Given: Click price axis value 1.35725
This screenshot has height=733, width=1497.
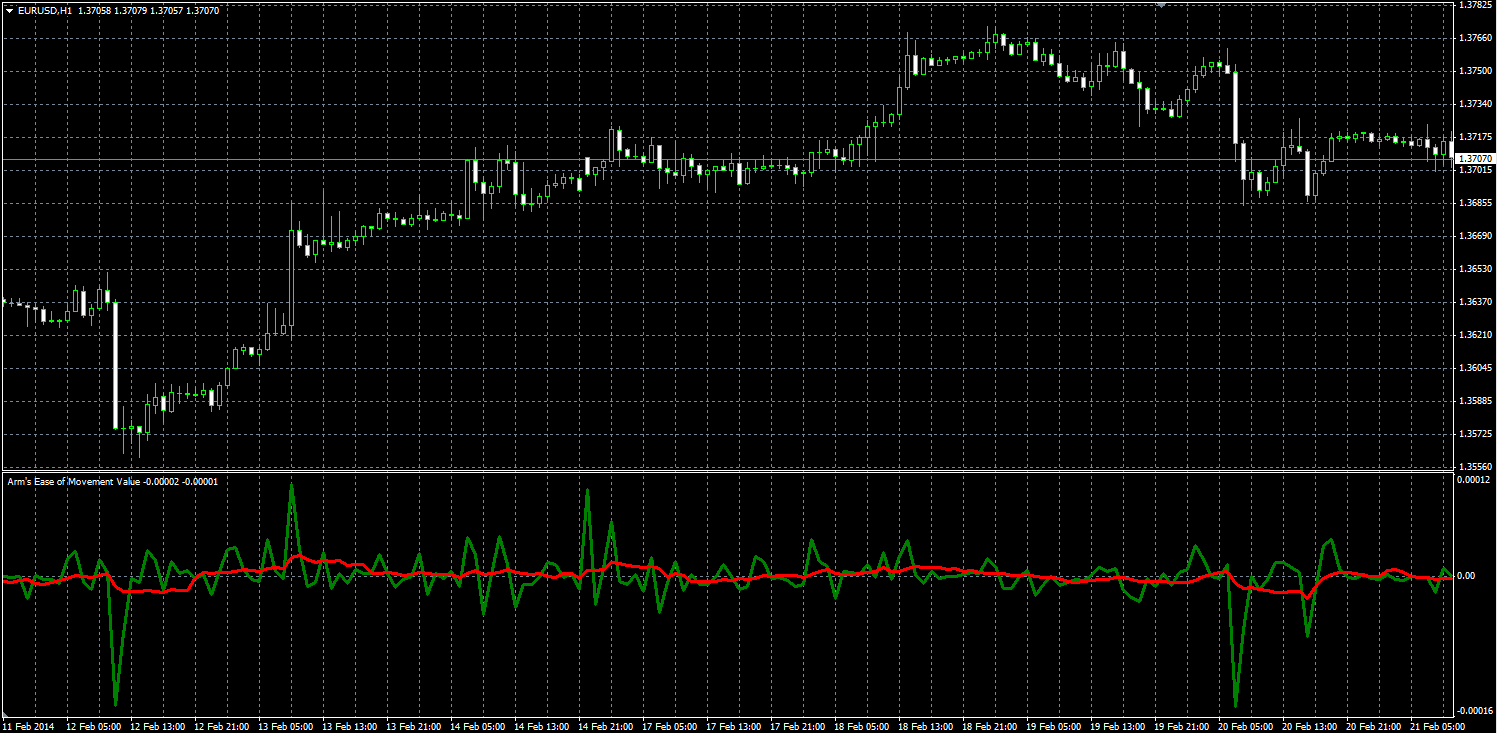Looking at the screenshot, I should [1476, 434].
